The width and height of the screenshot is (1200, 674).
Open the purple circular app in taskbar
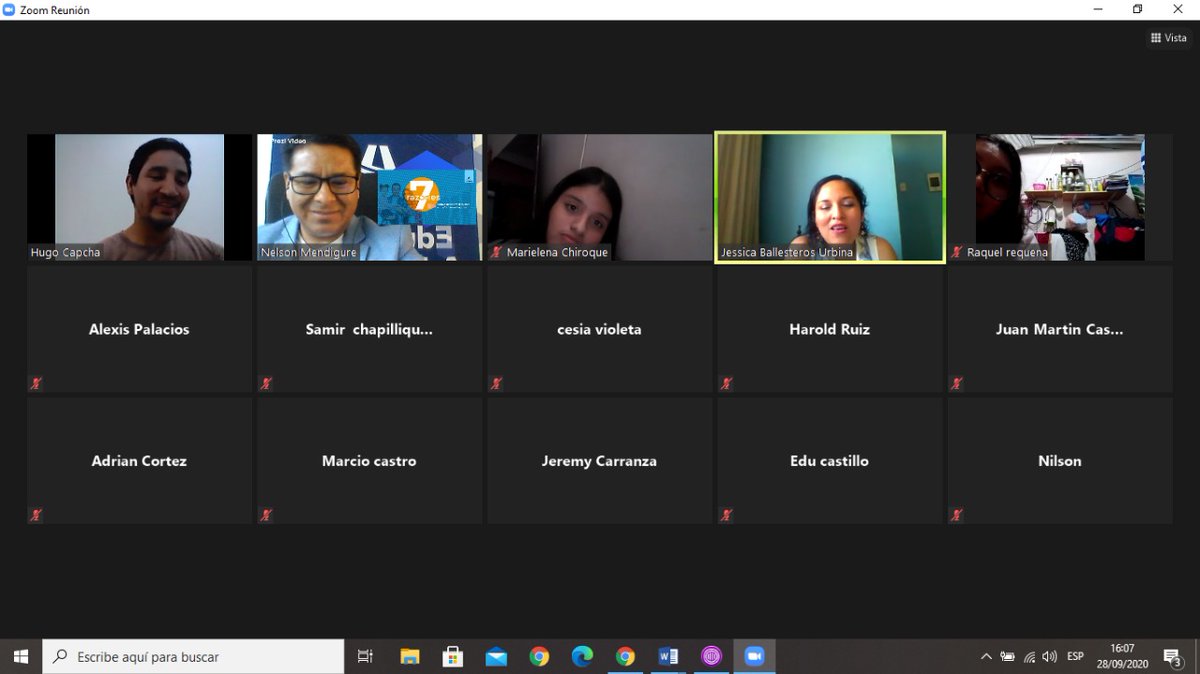pyautogui.click(x=711, y=656)
